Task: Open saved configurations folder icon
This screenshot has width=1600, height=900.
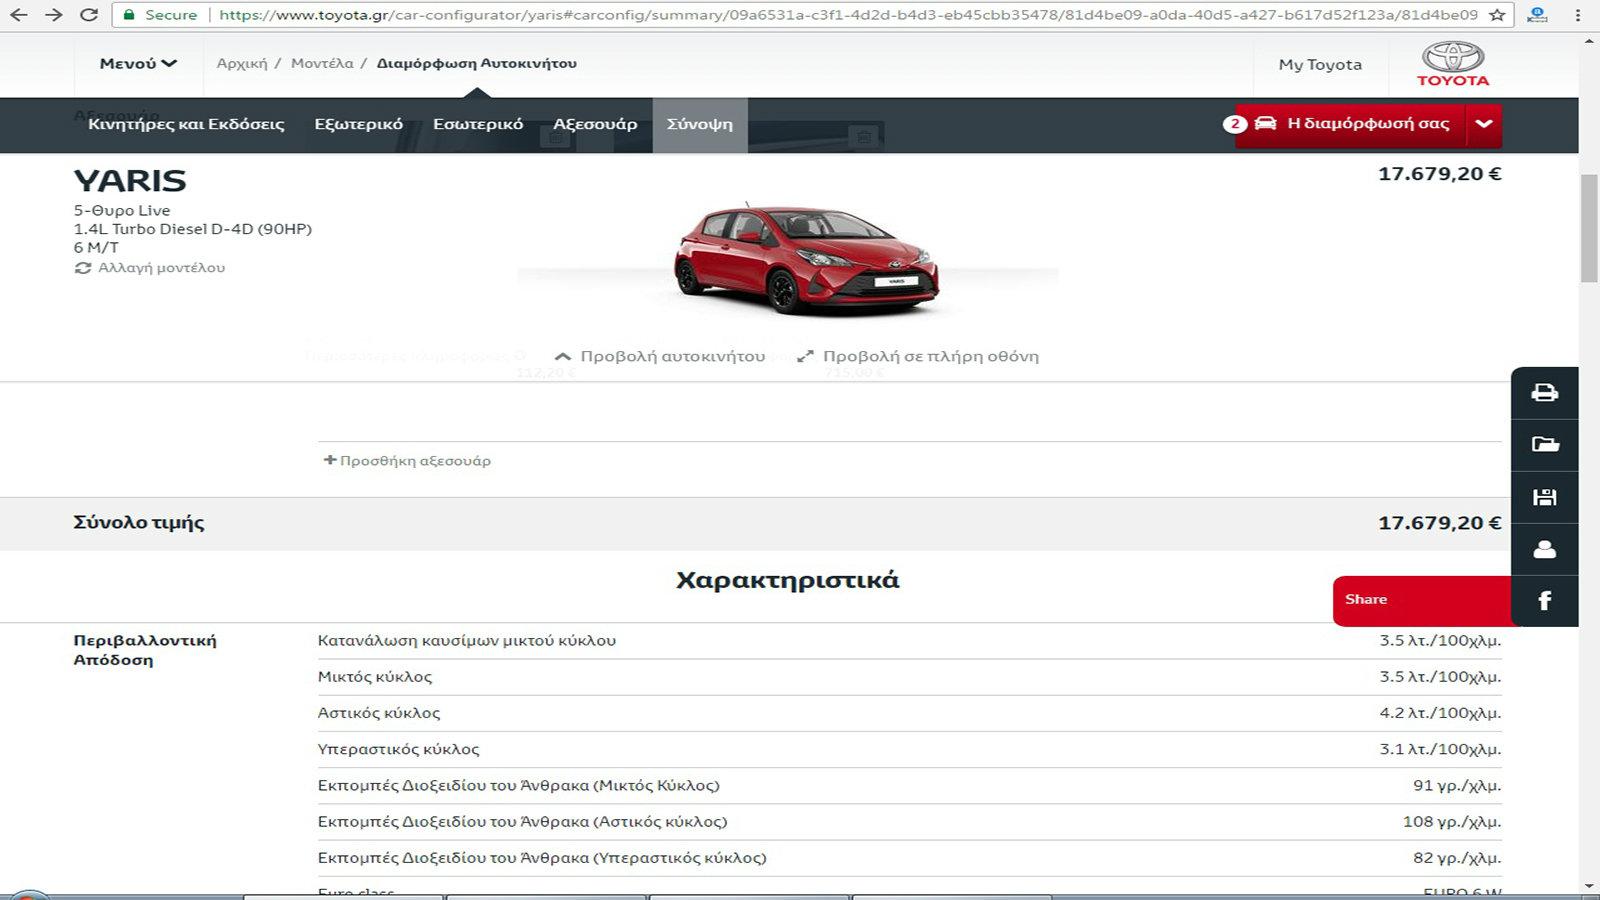Action: pyautogui.click(x=1545, y=444)
